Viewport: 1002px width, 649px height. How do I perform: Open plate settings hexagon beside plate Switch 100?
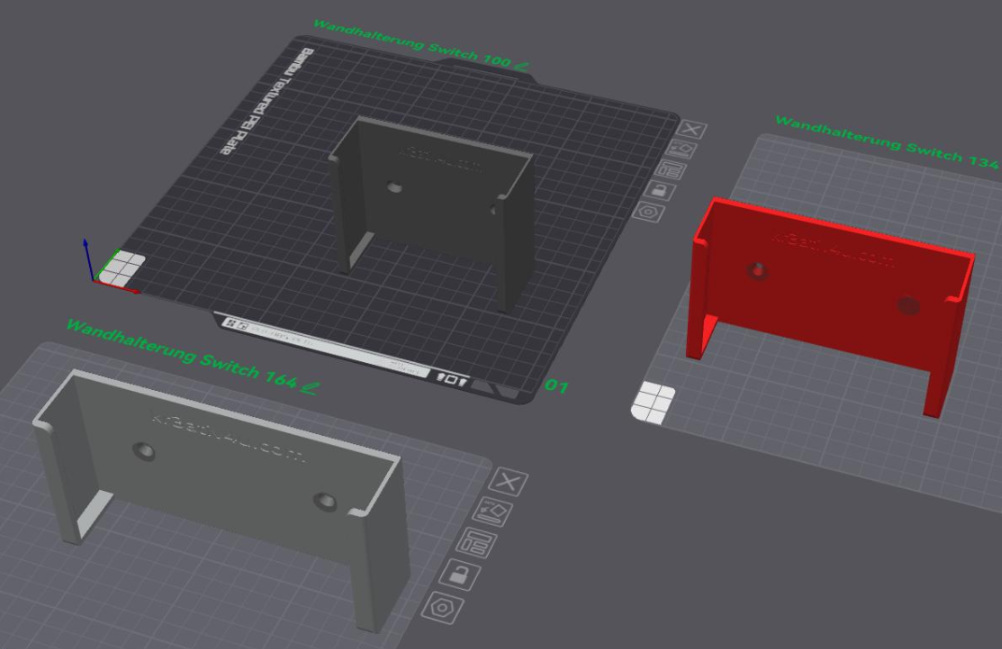(x=647, y=211)
